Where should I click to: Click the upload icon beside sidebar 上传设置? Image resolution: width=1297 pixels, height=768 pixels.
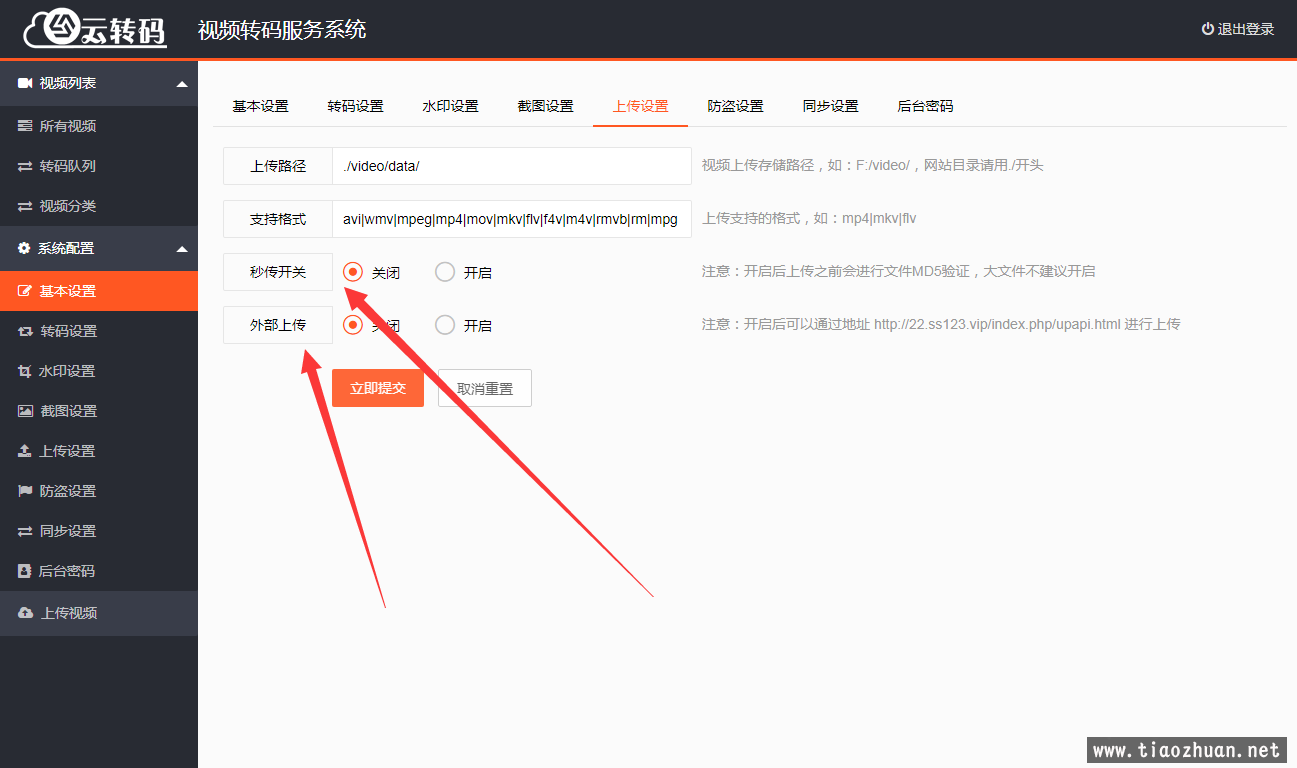(25, 451)
